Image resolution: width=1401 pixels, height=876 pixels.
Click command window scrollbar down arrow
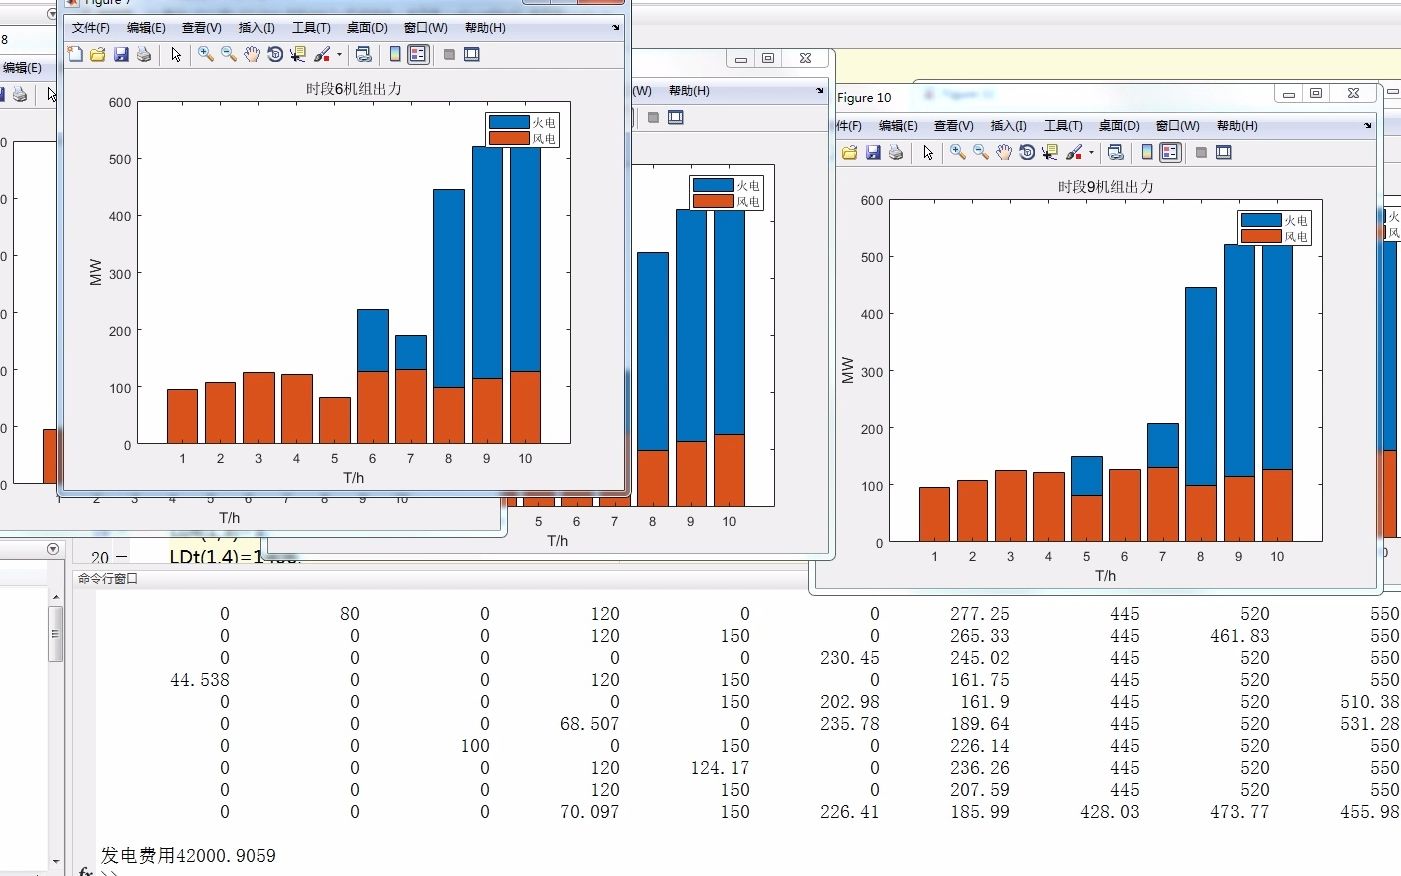point(56,861)
